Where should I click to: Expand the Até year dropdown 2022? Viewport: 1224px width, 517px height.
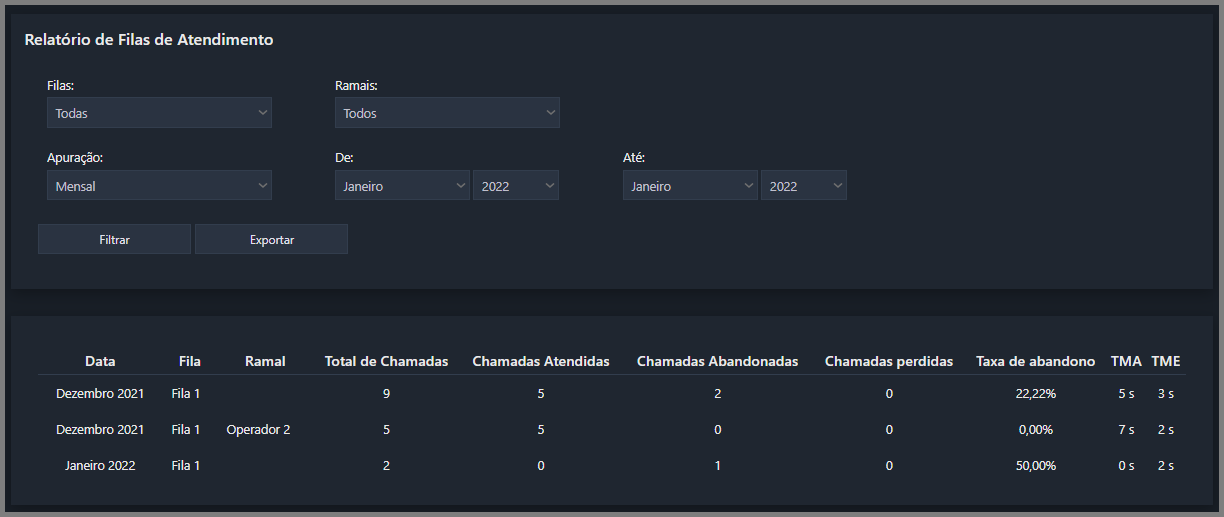click(804, 185)
